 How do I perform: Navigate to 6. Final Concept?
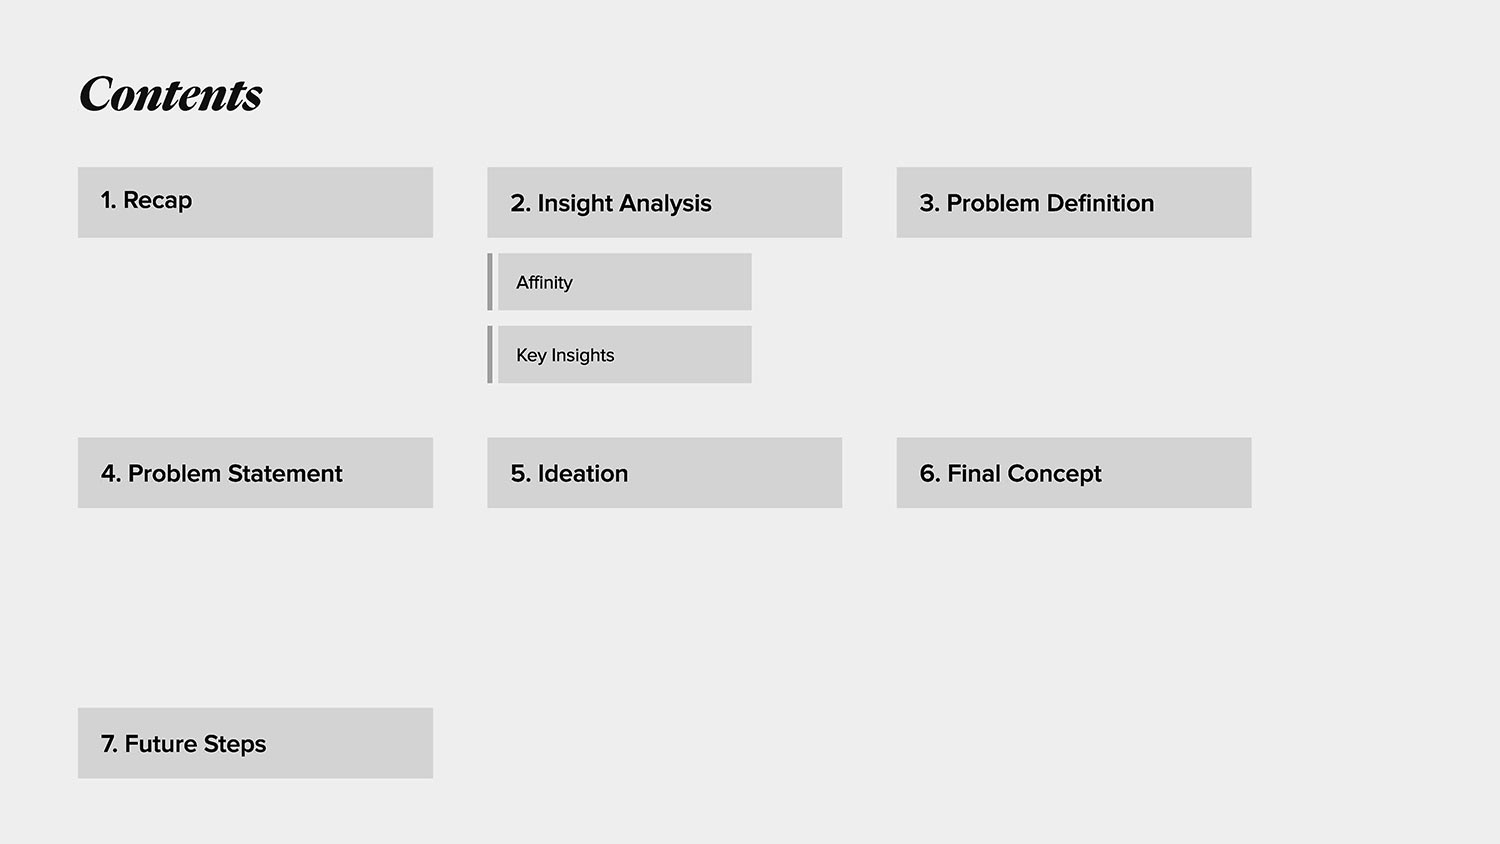coord(1073,472)
